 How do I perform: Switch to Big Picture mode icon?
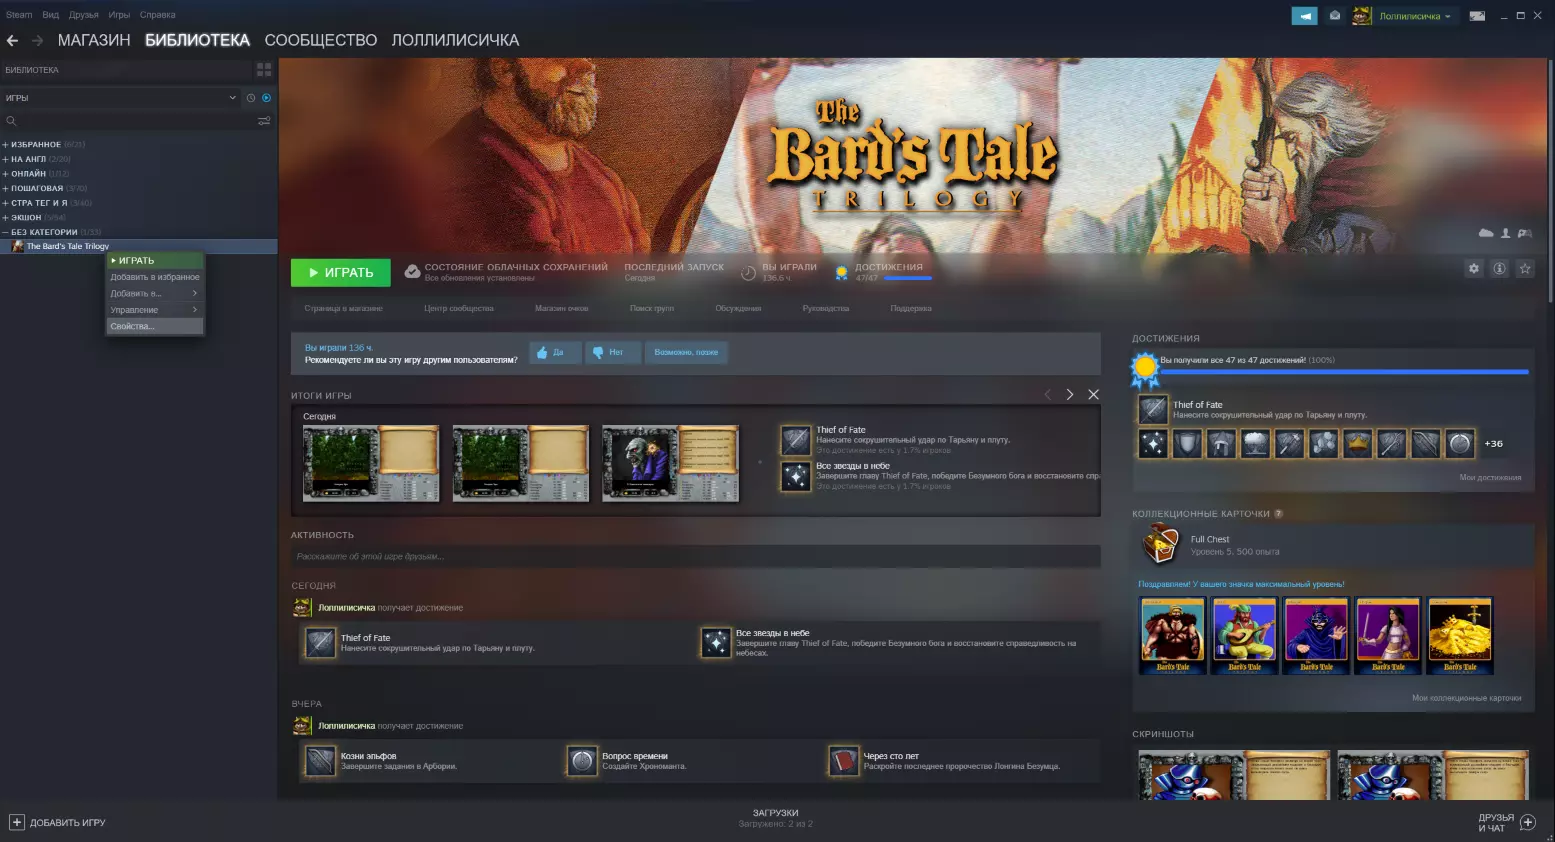click(x=1477, y=16)
